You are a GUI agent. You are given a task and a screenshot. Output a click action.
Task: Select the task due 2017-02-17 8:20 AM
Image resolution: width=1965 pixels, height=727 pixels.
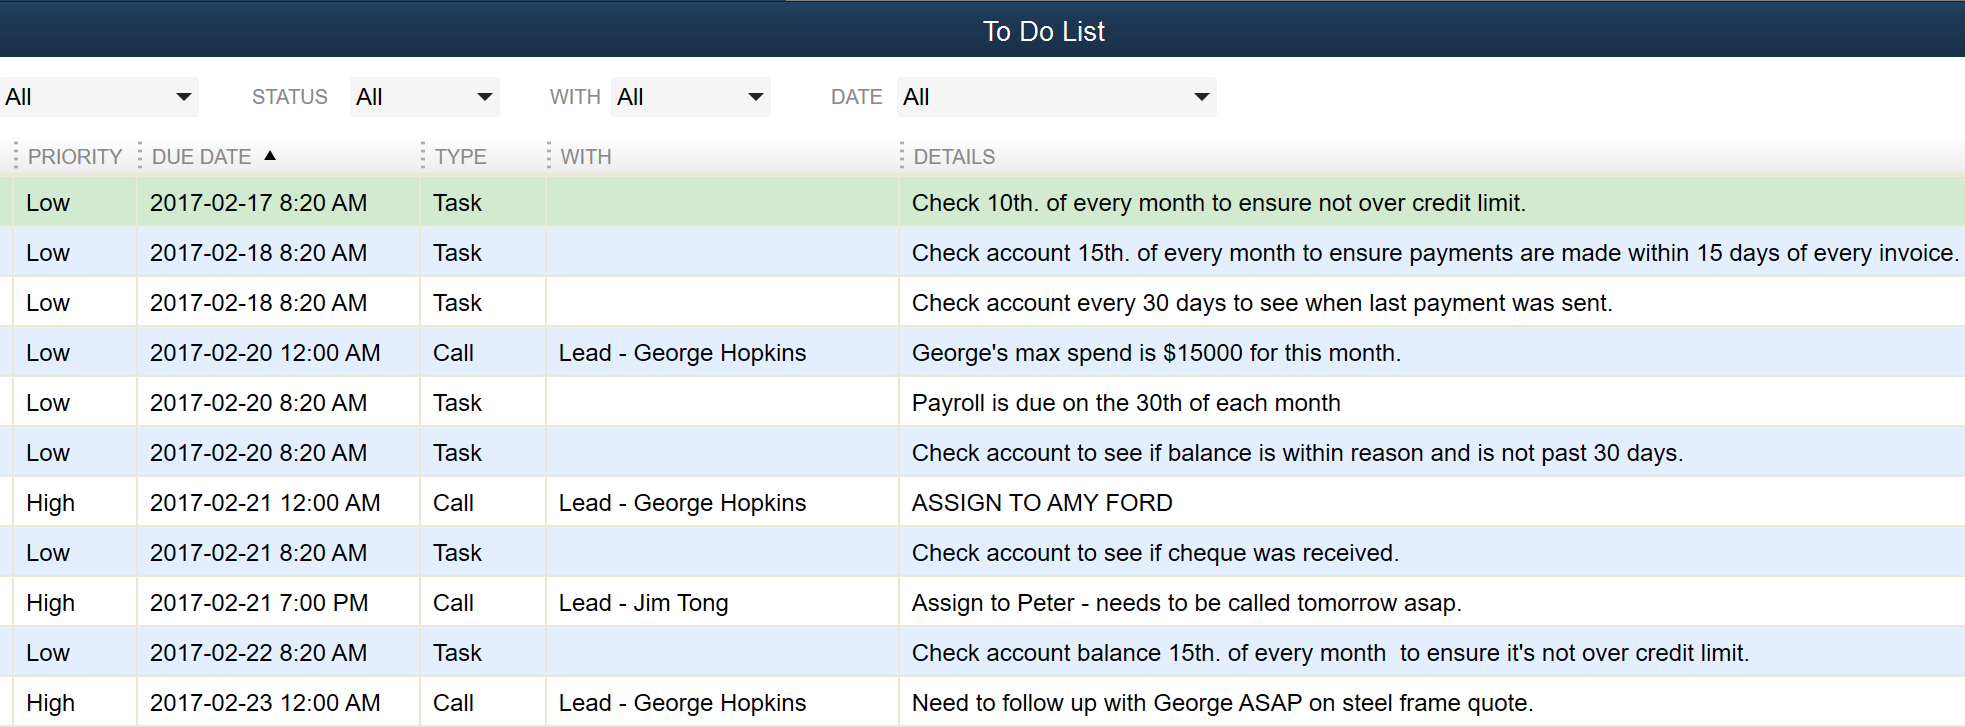click(x=982, y=202)
